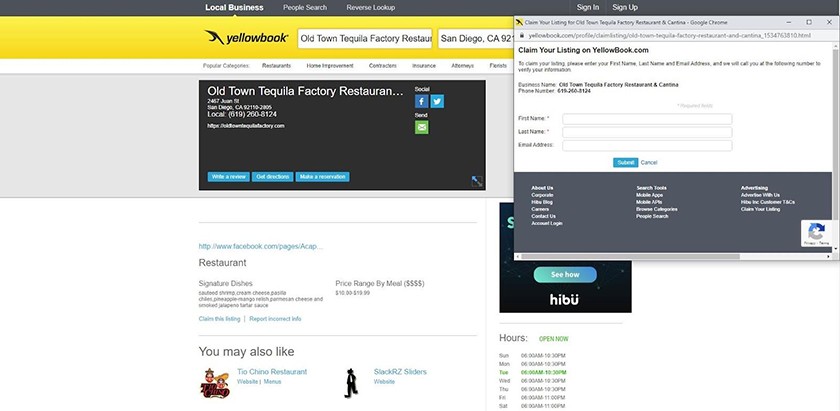The width and height of the screenshot is (840, 411).
Task: Select Florists category
Action: pos(498,66)
